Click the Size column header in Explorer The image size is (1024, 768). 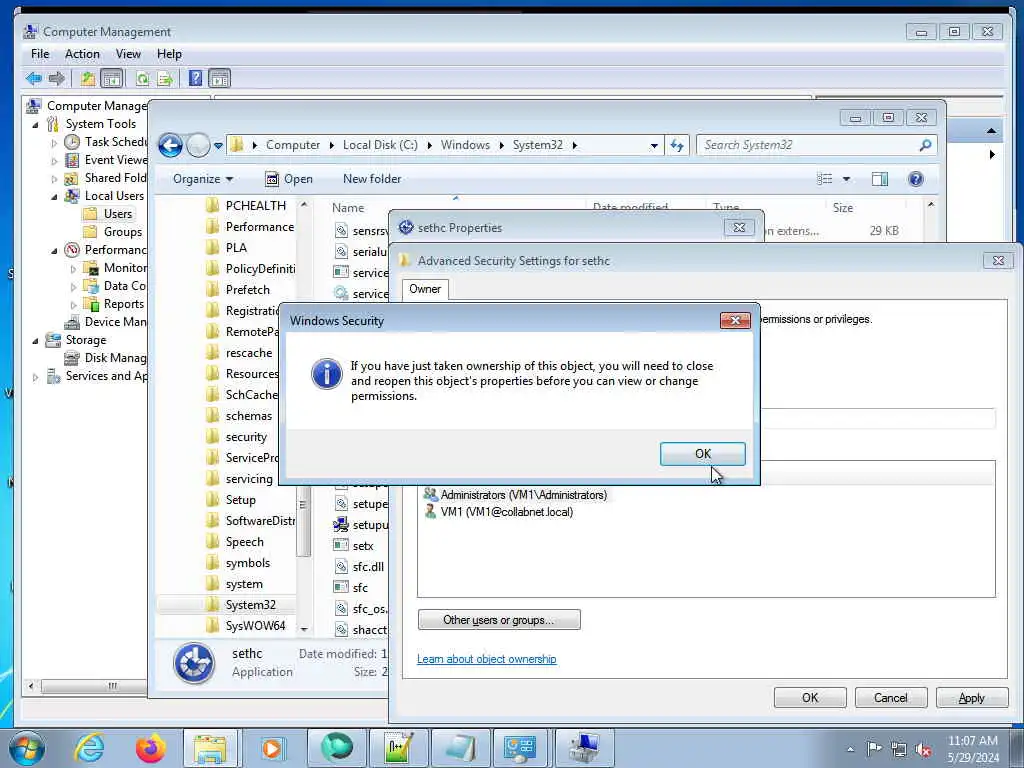click(842, 208)
